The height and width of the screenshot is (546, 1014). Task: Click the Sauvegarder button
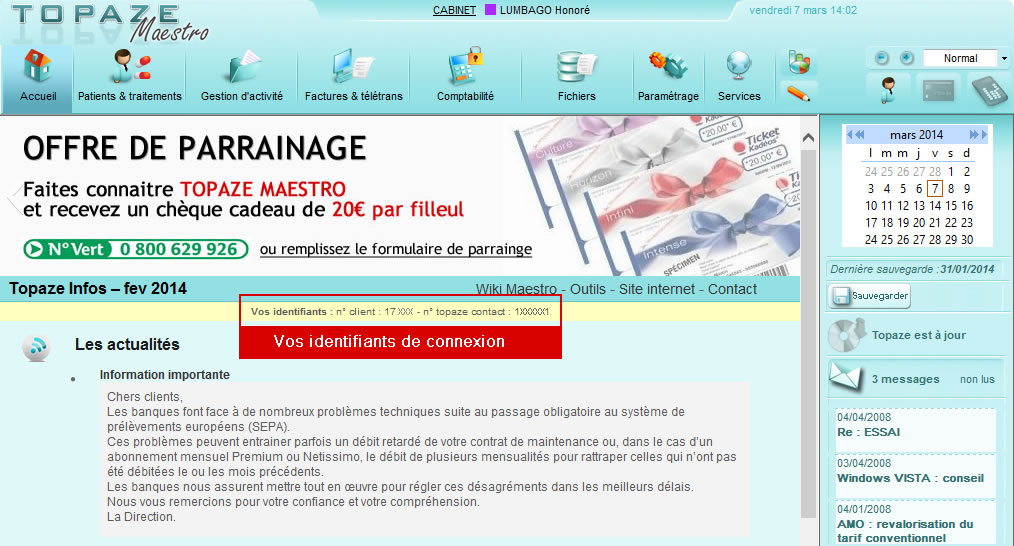click(x=869, y=296)
